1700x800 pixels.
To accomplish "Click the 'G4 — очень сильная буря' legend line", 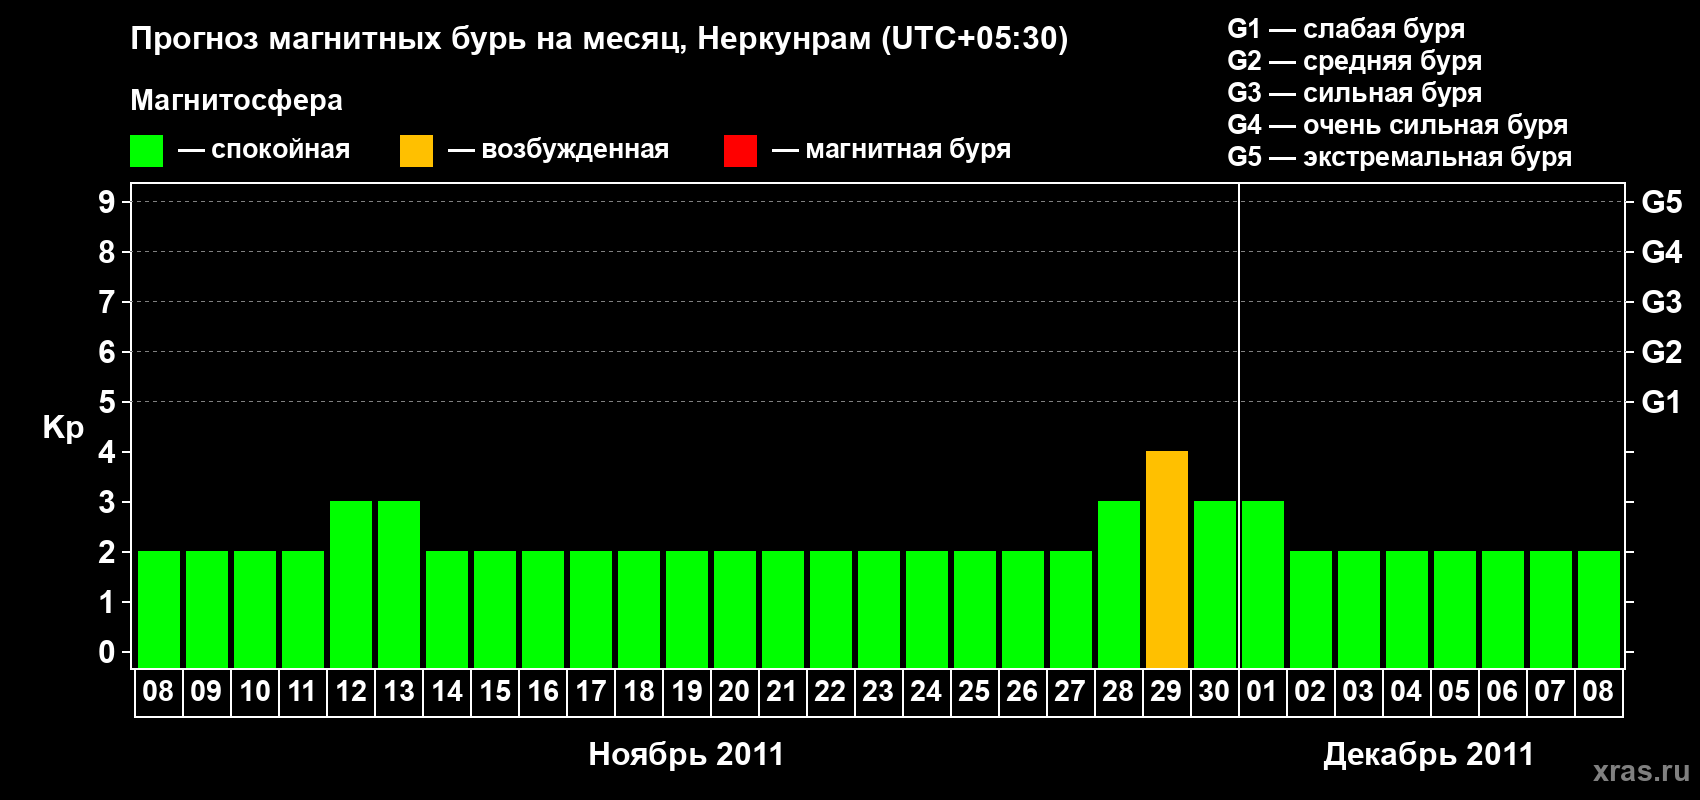I will 1397,125.
